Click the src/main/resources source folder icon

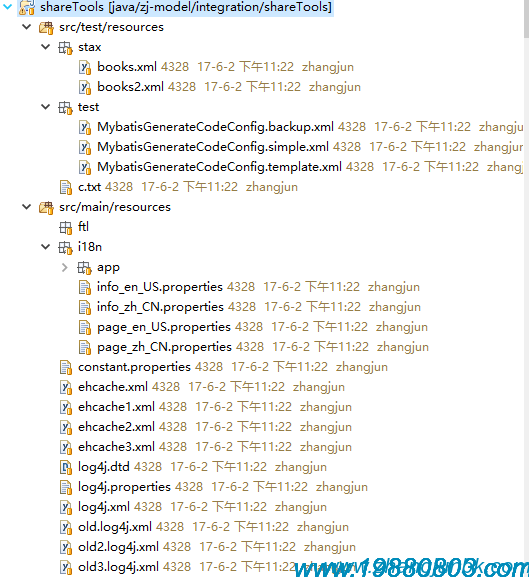pyautogui.click(x=46, y=208)
